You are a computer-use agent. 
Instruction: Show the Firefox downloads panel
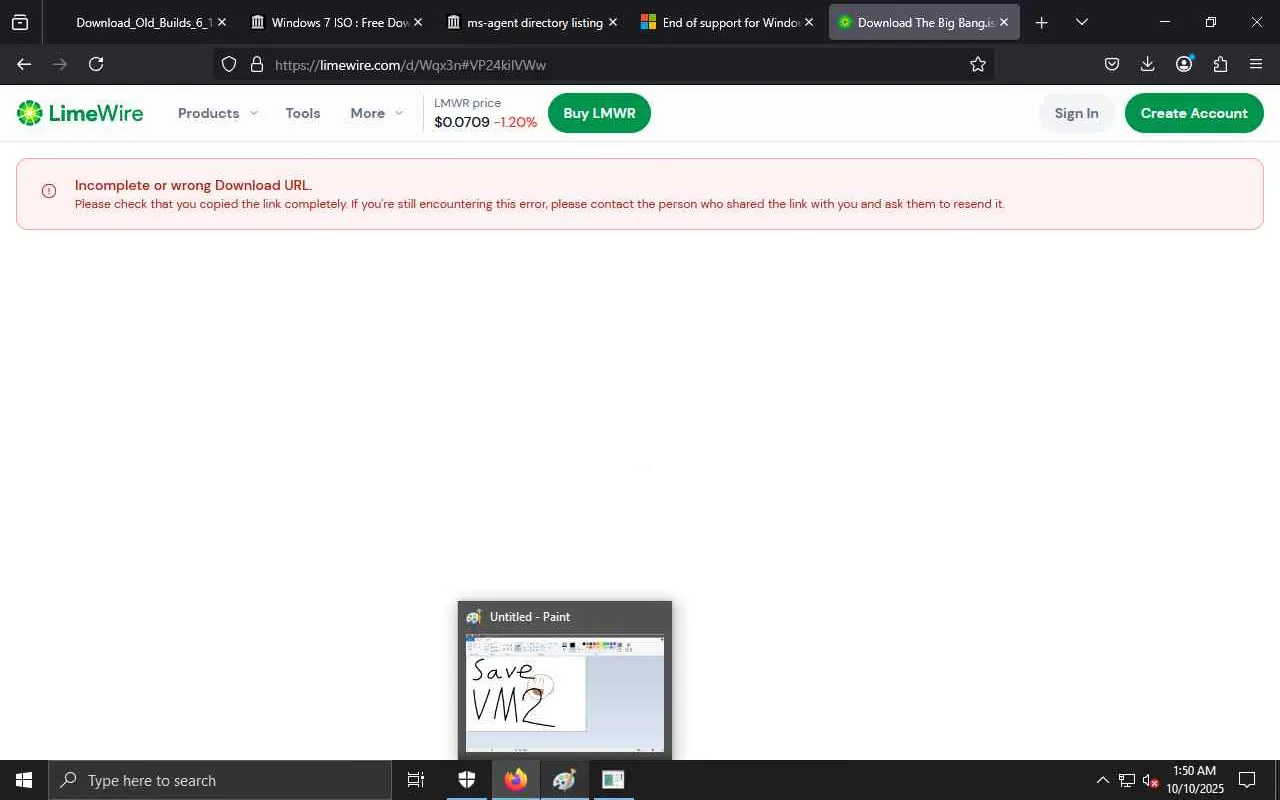(1148, 64)
